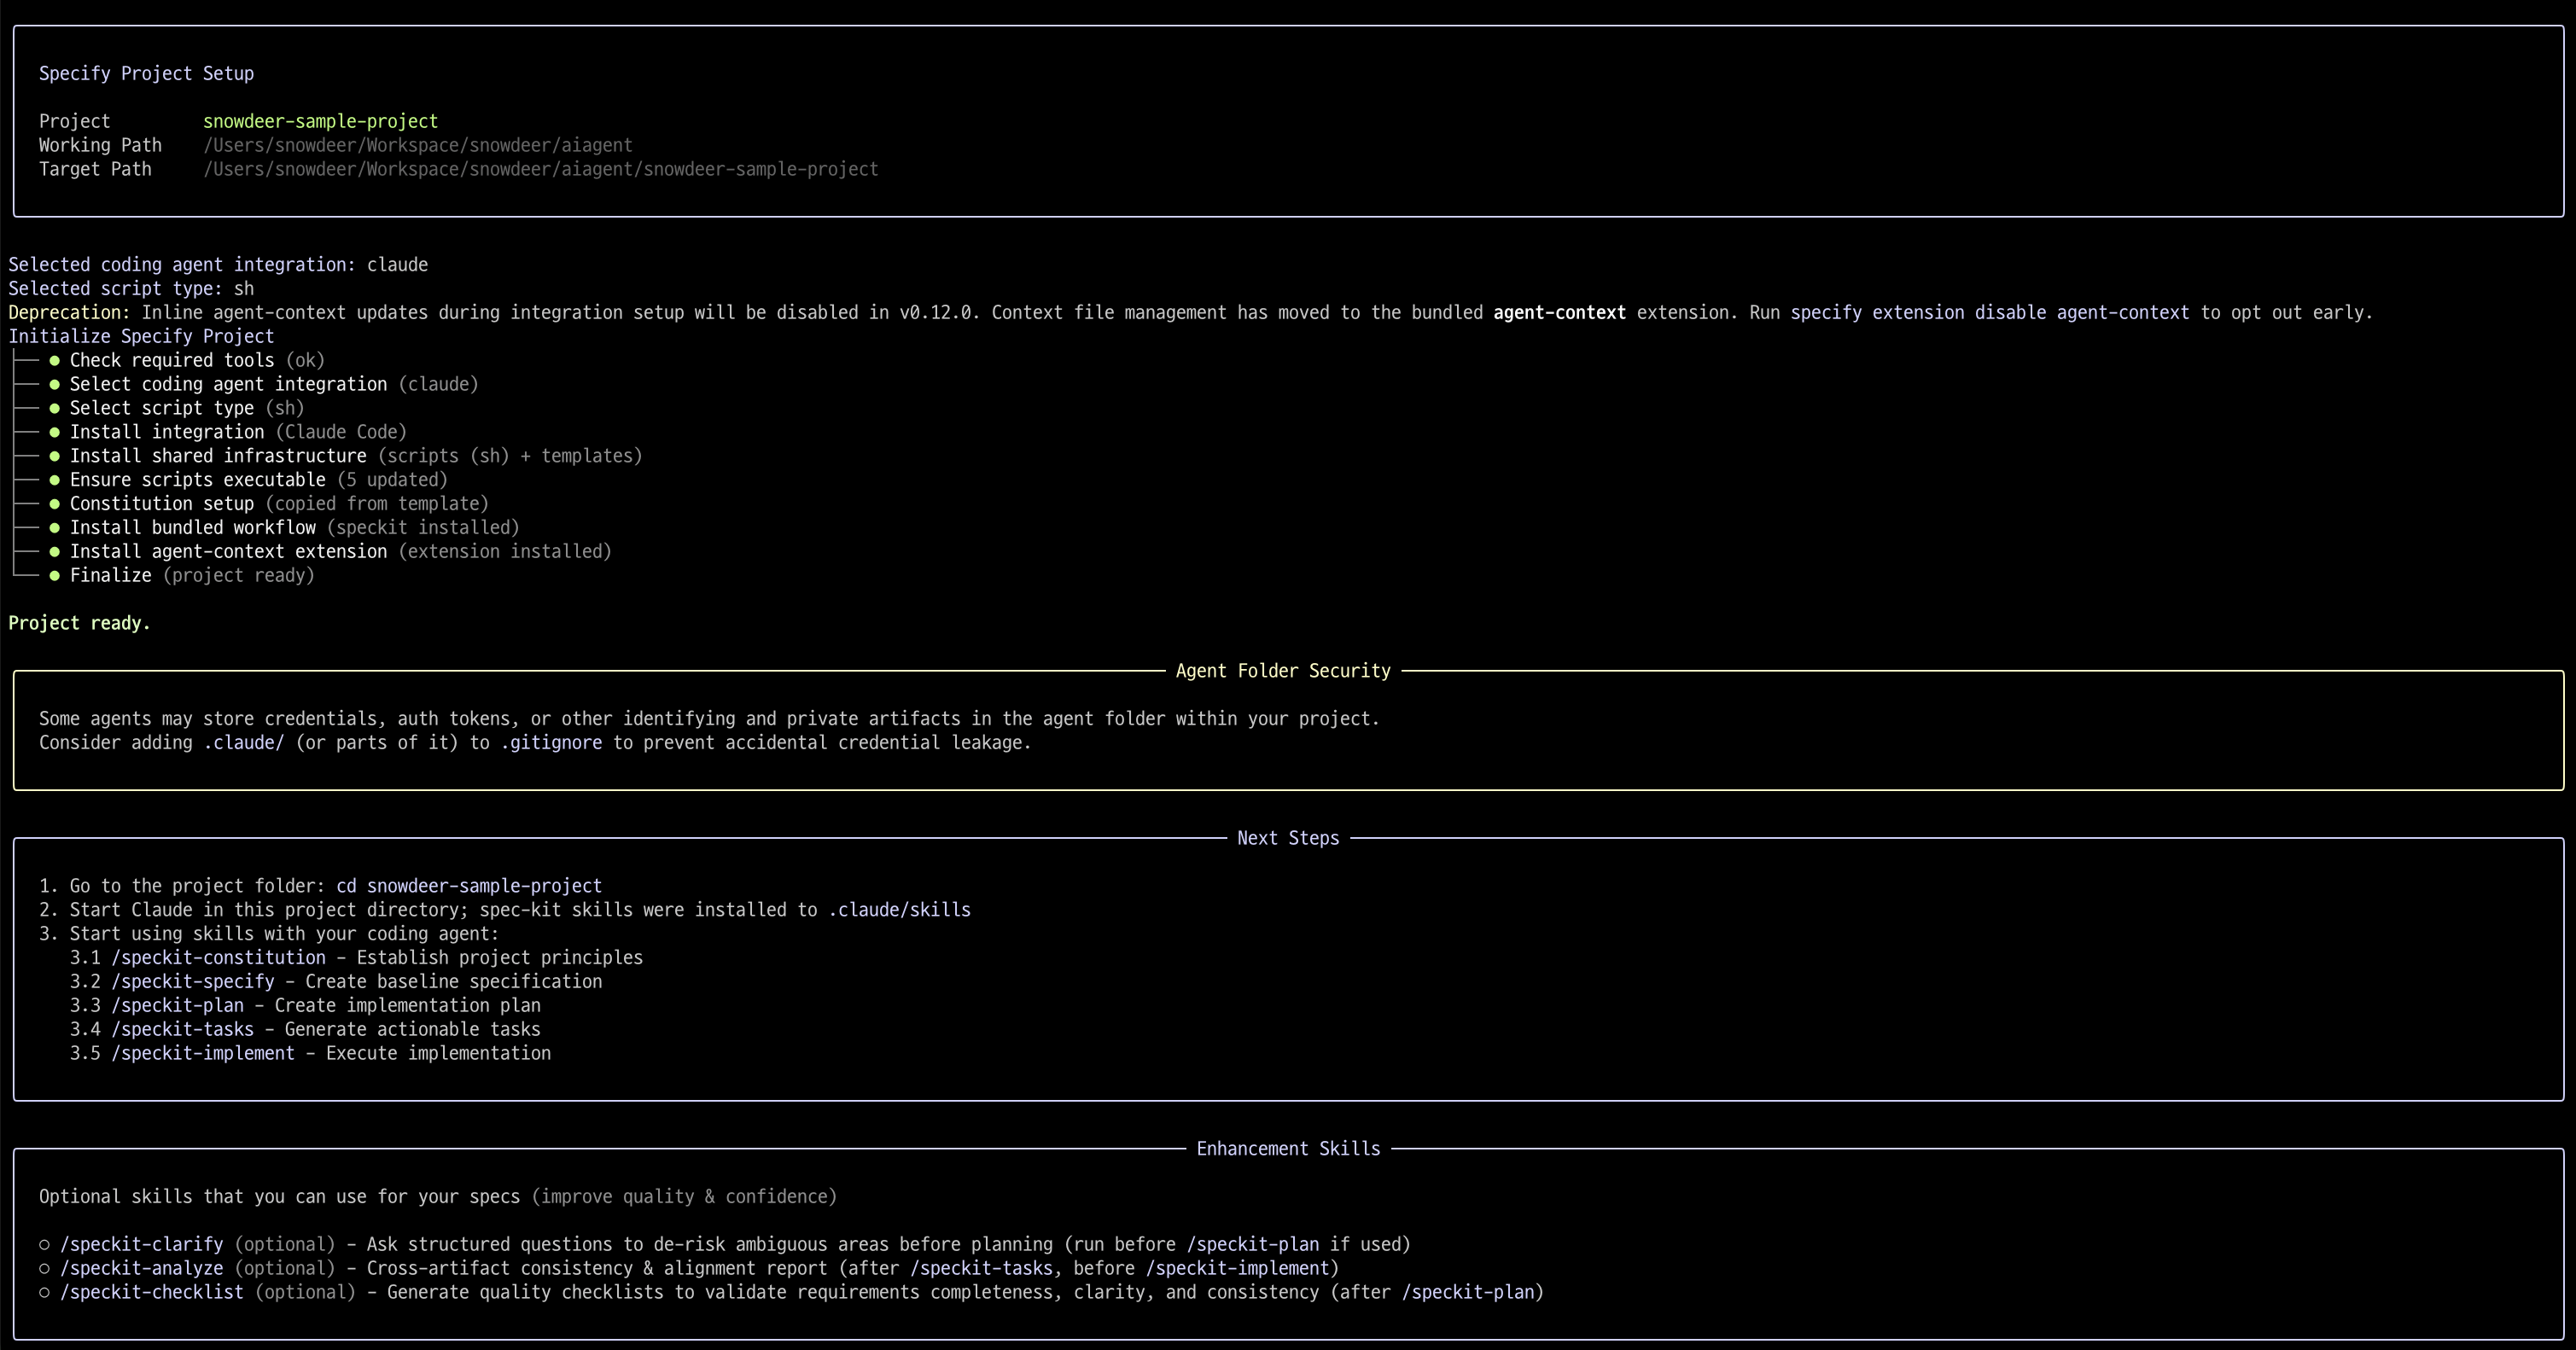Screen dimensions: 2576x1350
Task: Click '/speckit-tasks' in step 3.4
Action: pos(182,1031)
